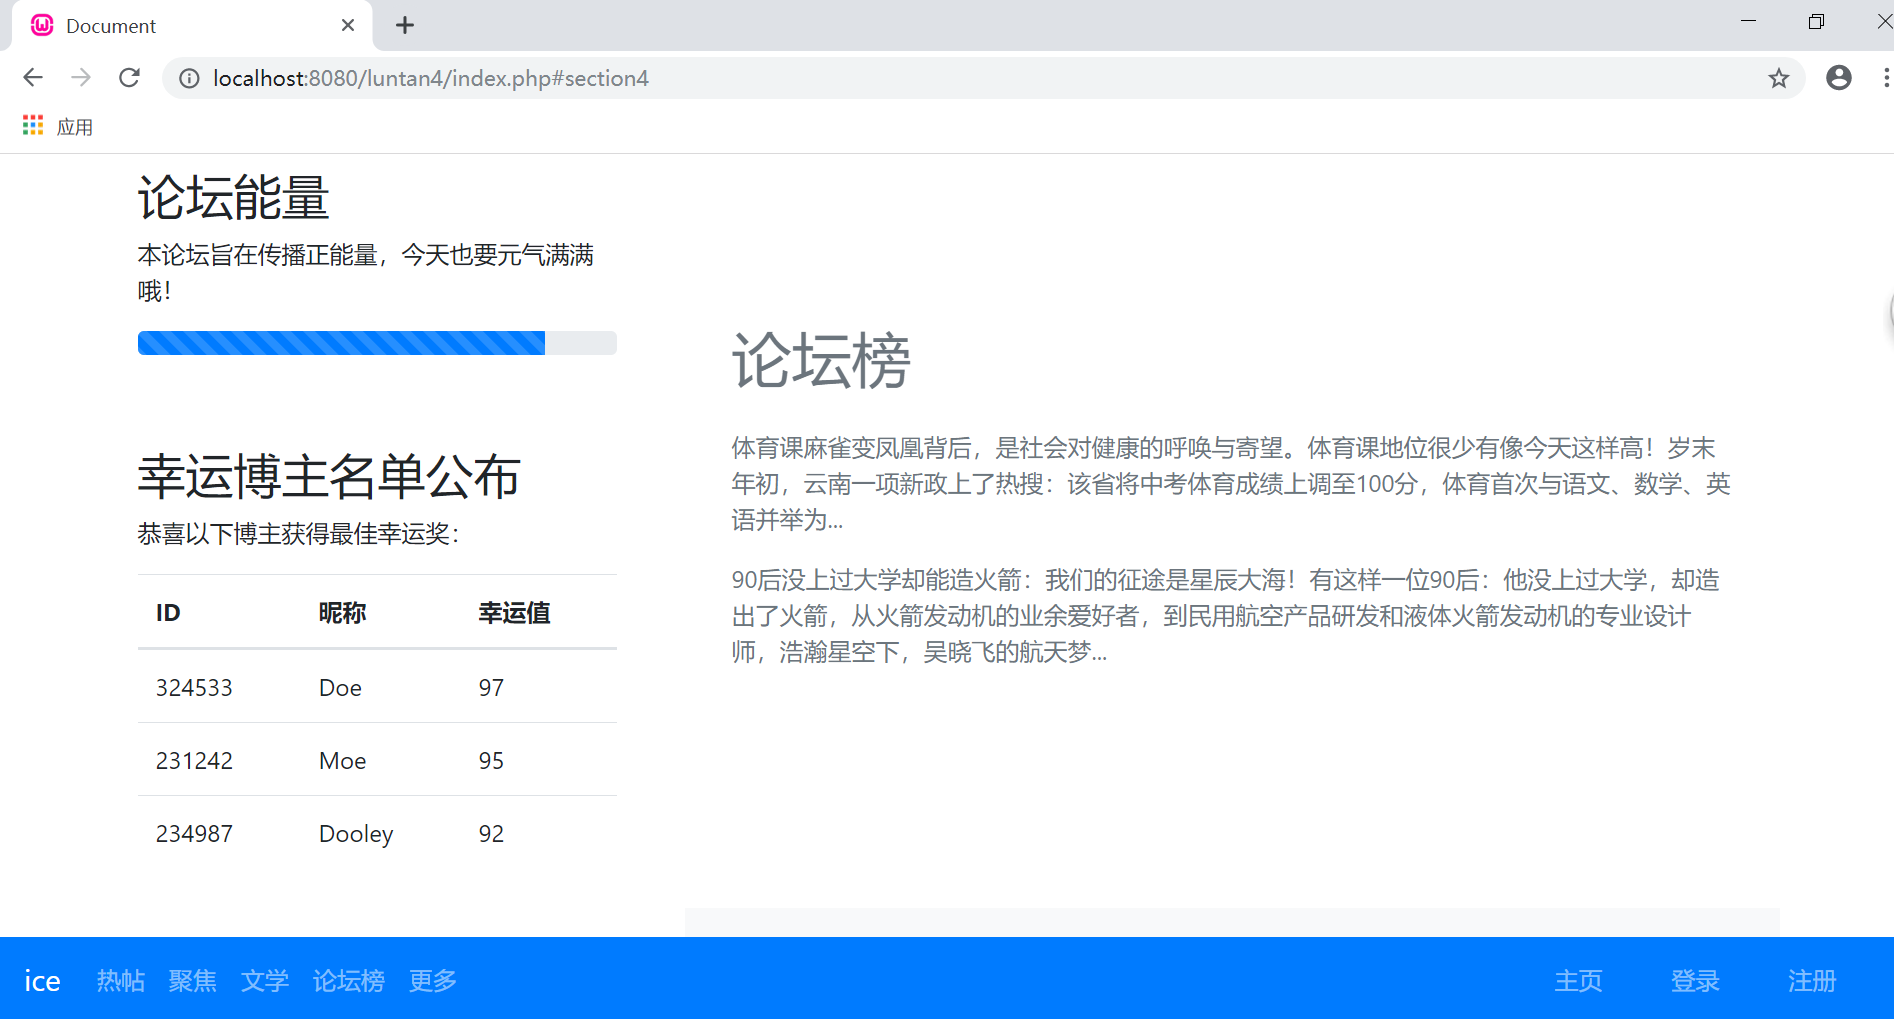1894x1019 pixels.
Task: Open the 更多 menu in the navbar
Action: [x=431, y=981]
